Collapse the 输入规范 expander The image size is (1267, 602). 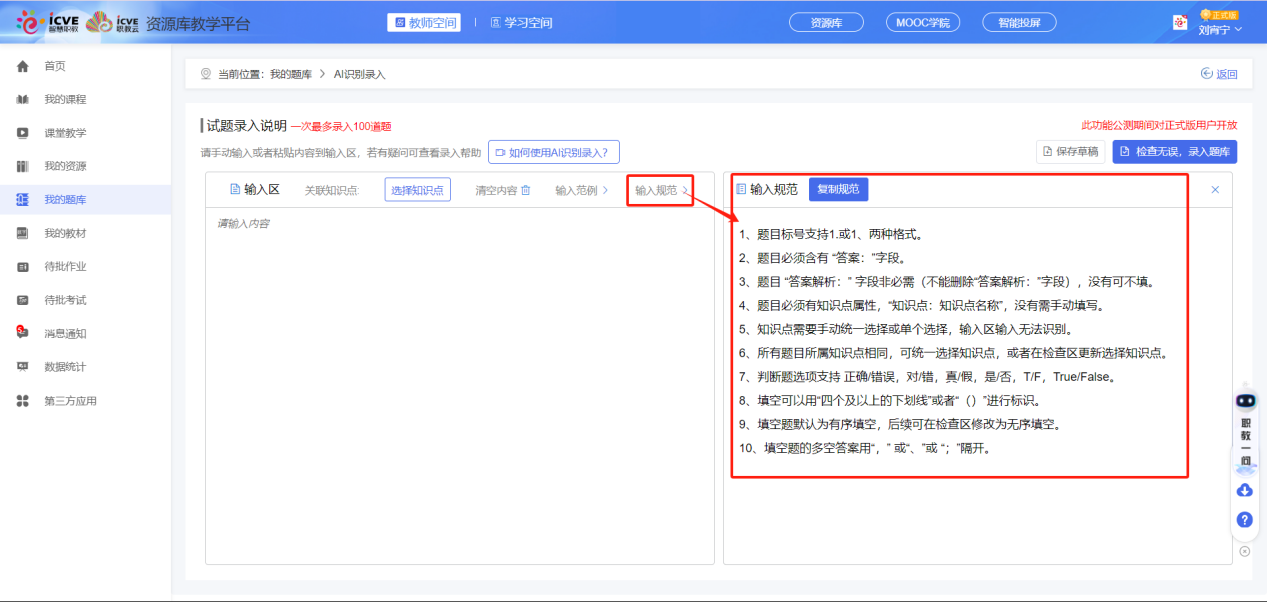click(x=685, y=190)
